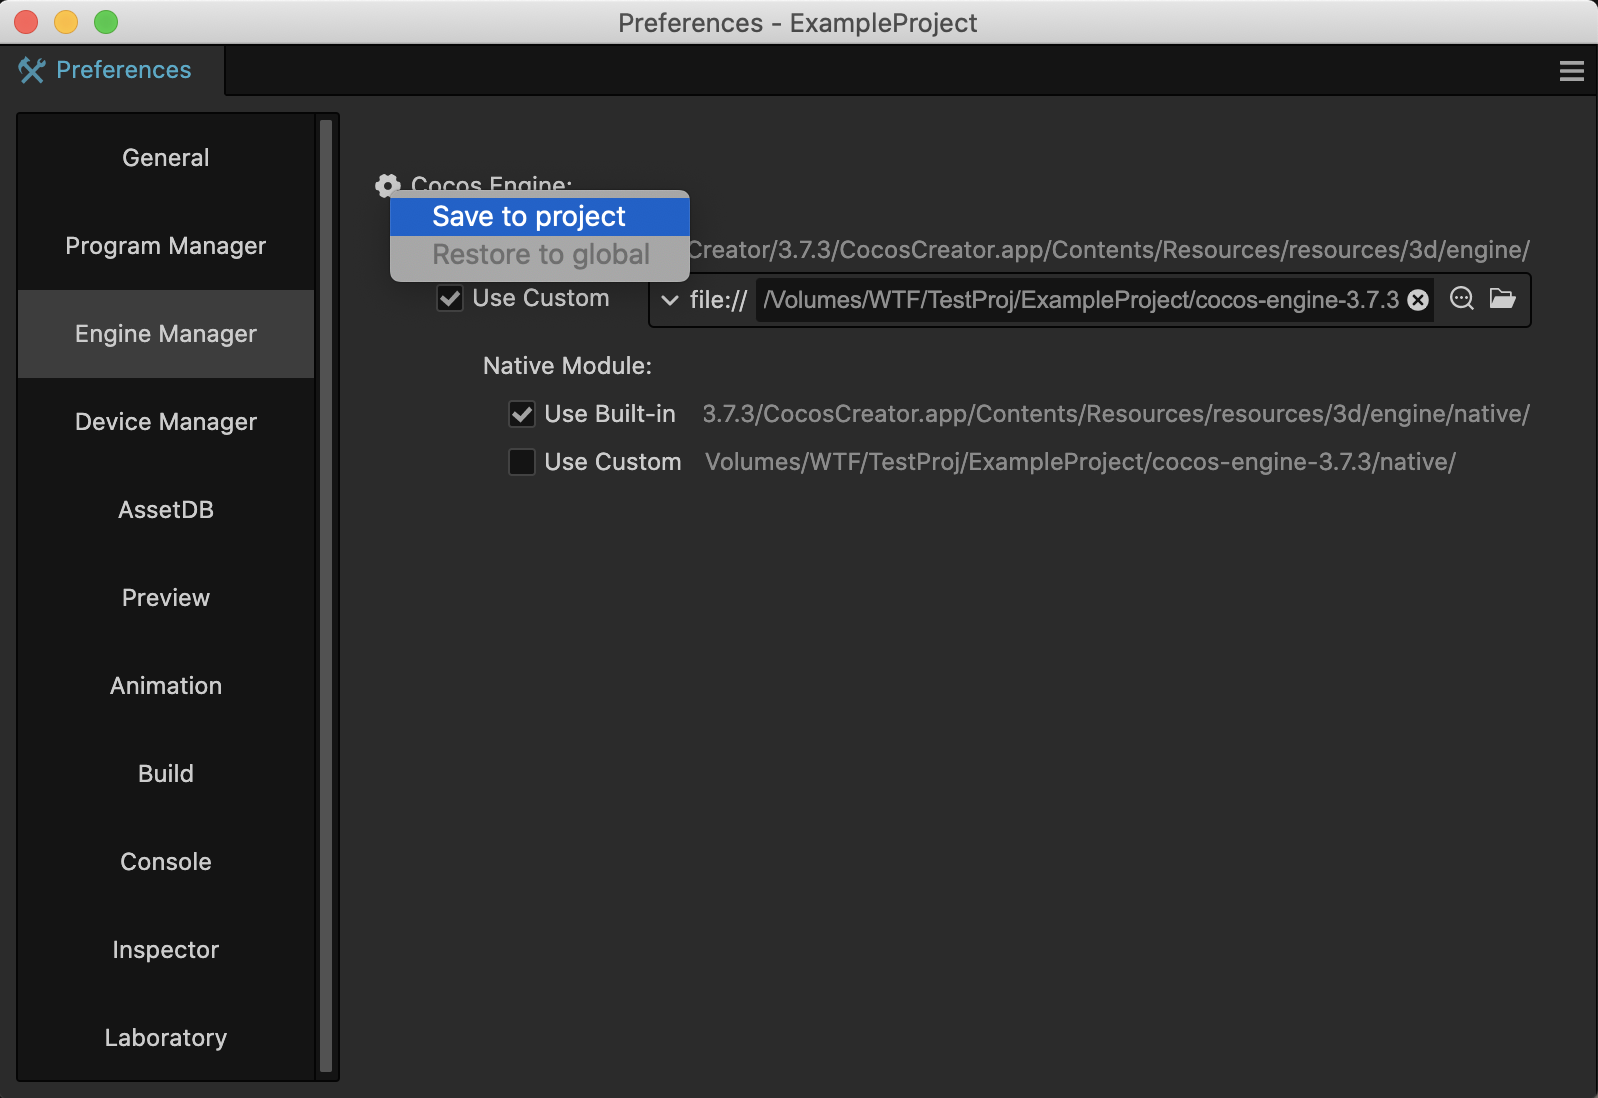
Task: Maximize the window with green button
Action: [x=106, y=22]
